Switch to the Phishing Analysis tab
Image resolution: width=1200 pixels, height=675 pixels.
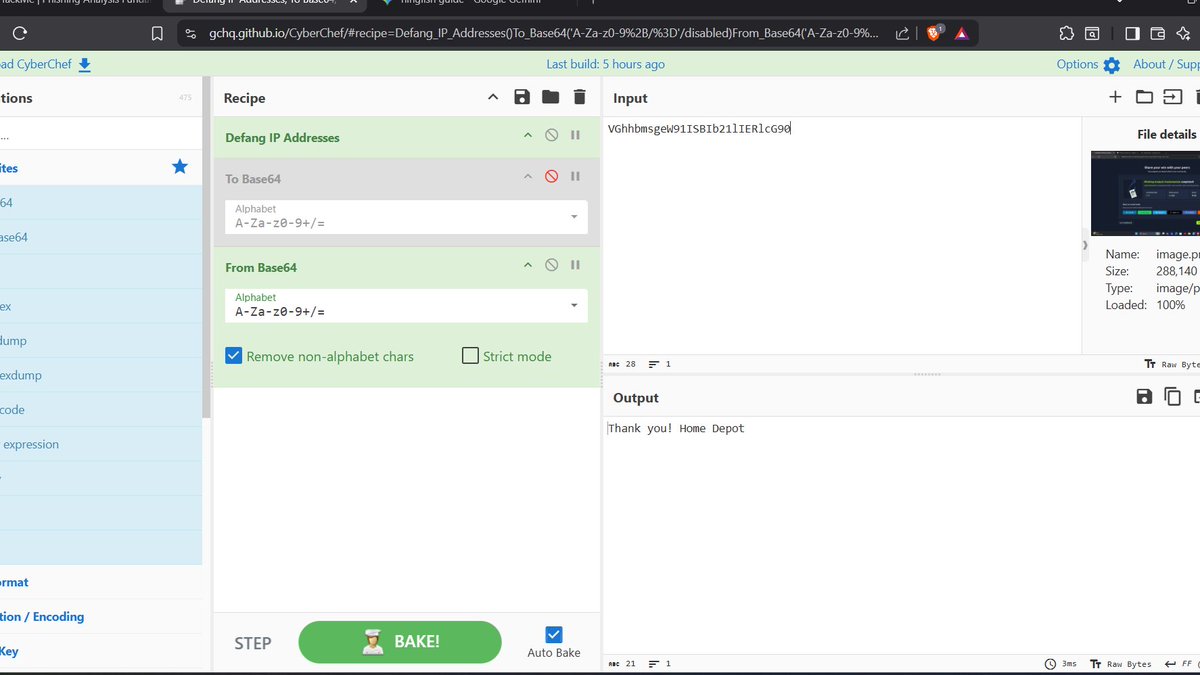(75, 3)
